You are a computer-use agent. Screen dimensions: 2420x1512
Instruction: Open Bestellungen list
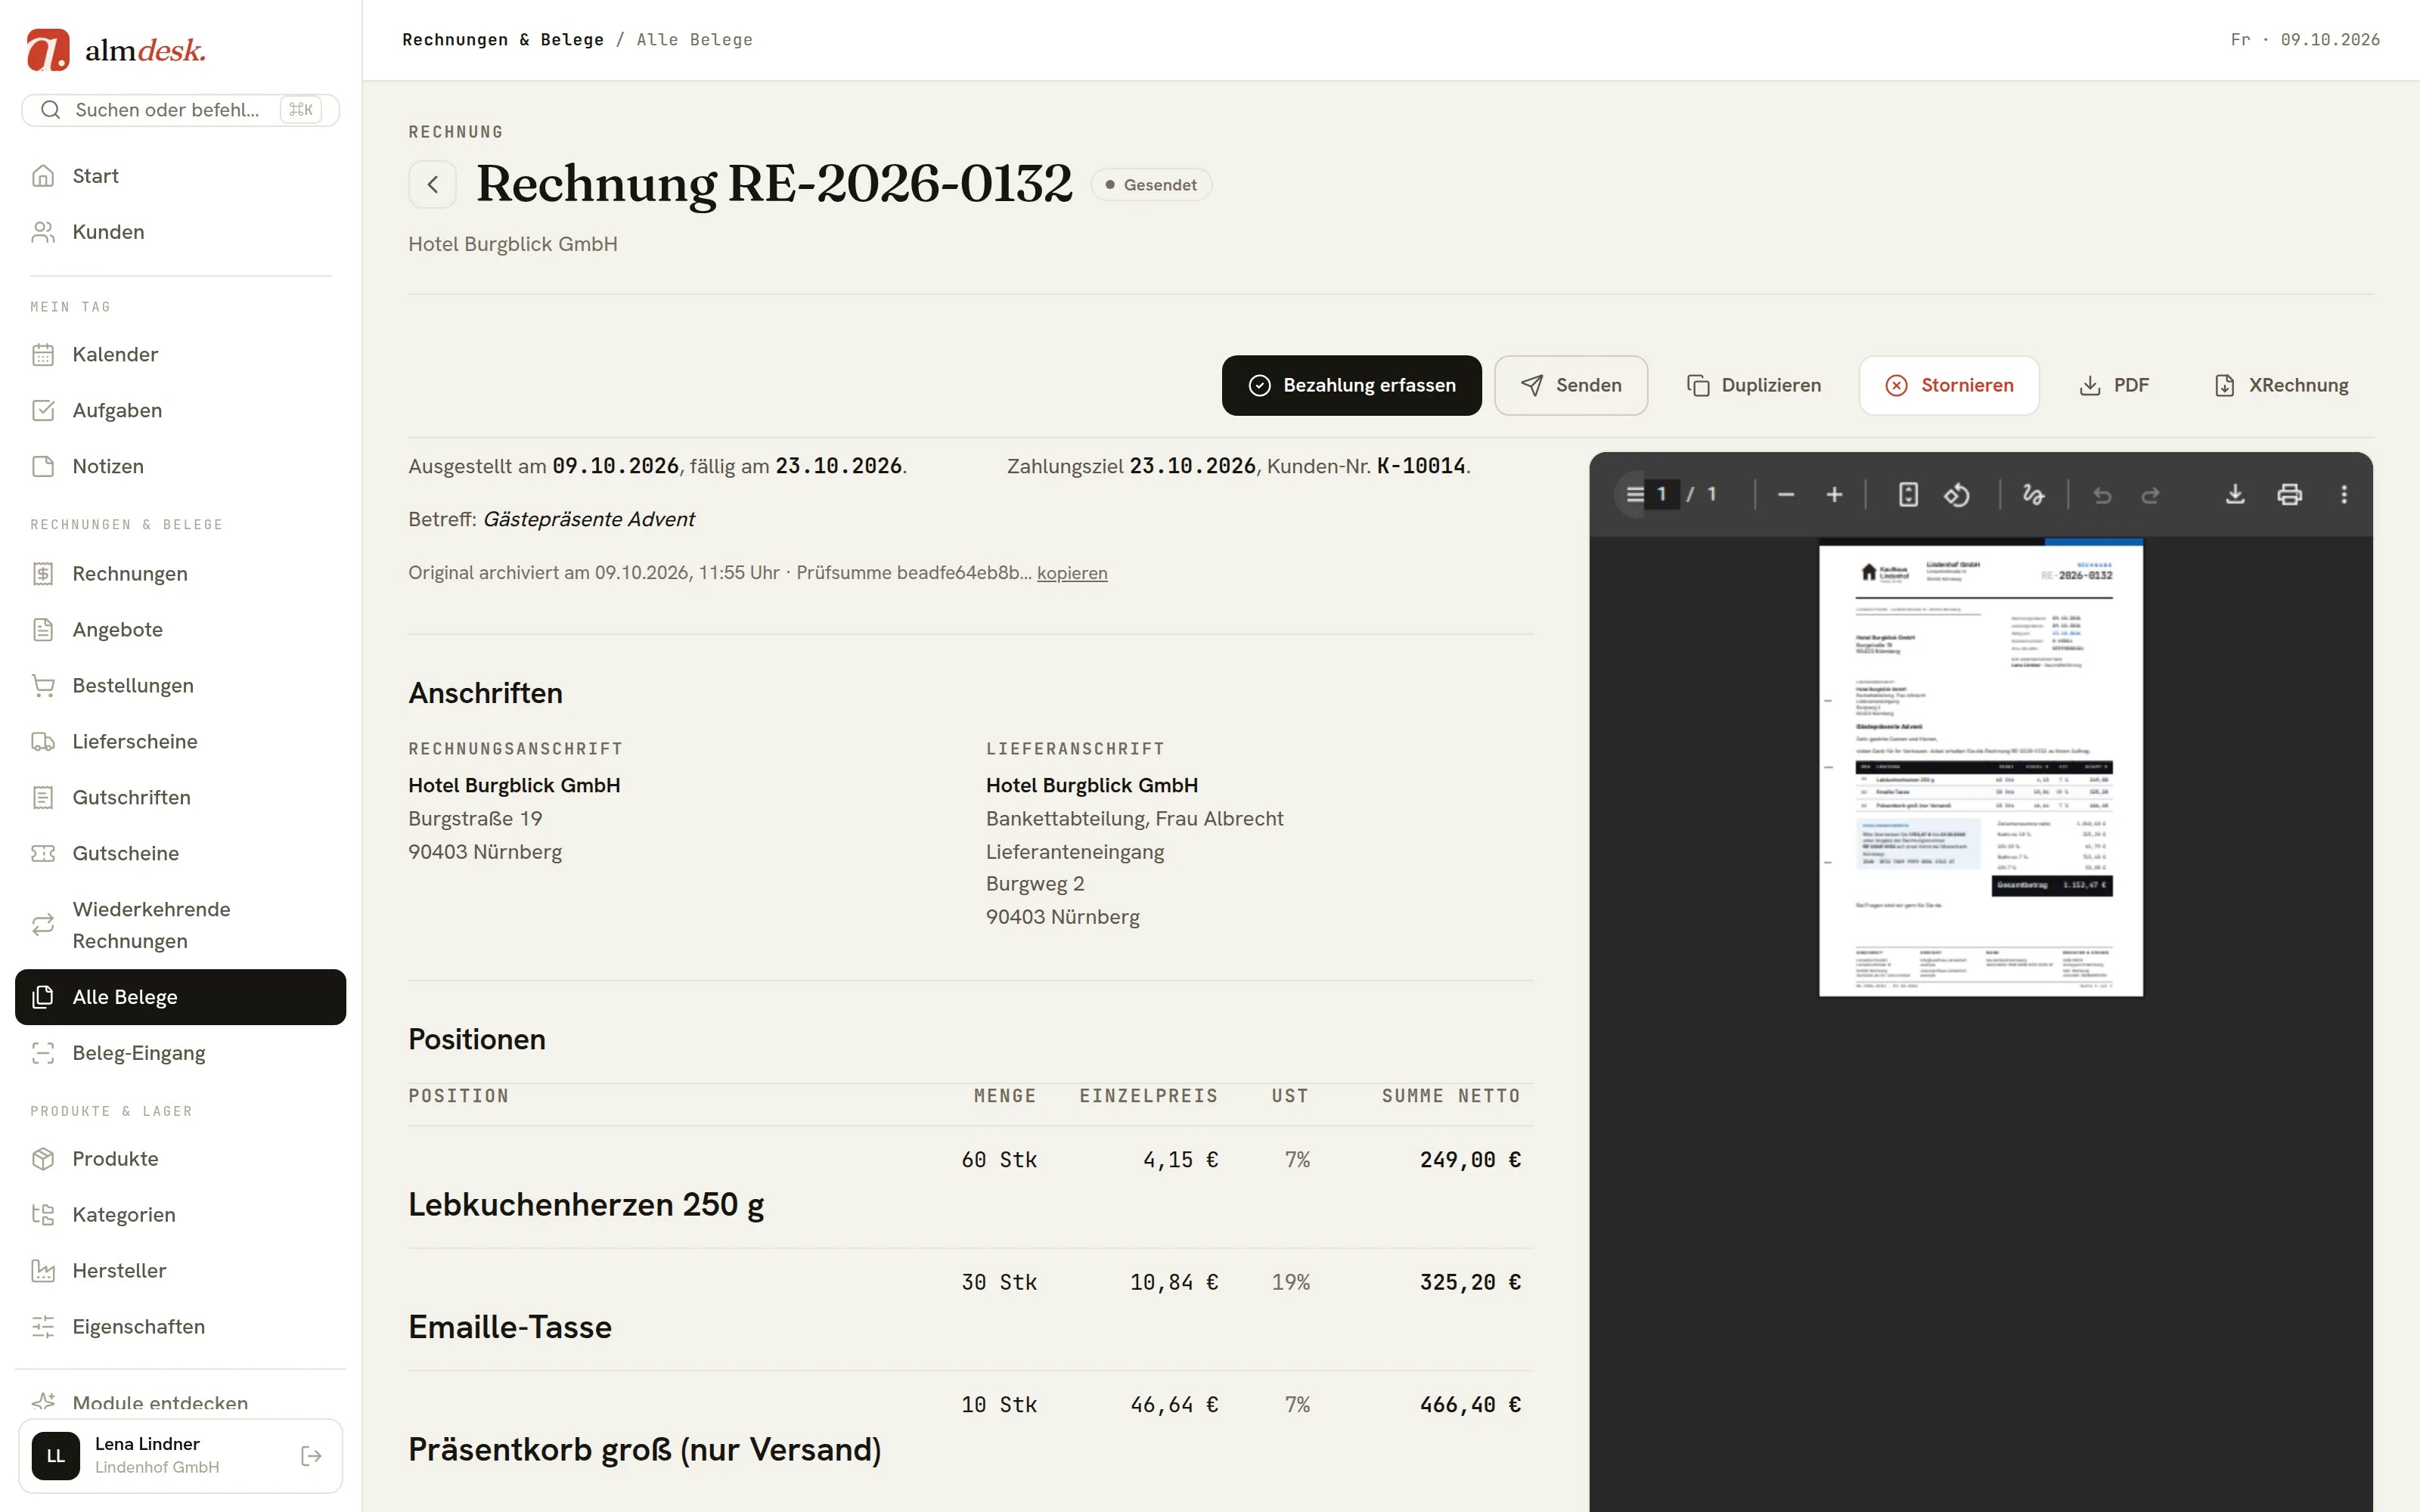pyautogui.click(x=180, y=685)
